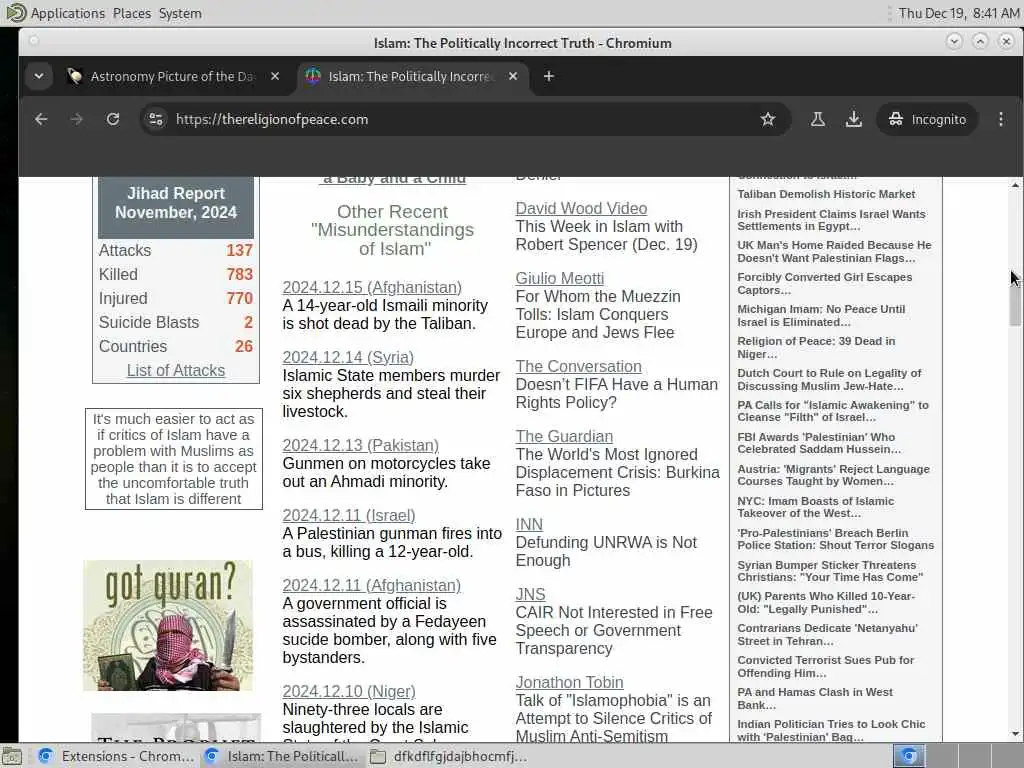The width and height of the screenshot is (1024, 768).
Task: Open the INN link
Action: 529,524
